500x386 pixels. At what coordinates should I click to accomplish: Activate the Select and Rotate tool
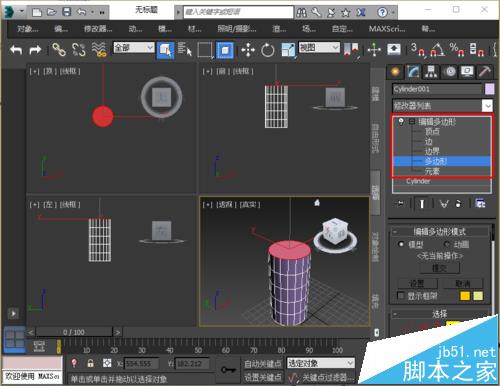click(268, 50)
